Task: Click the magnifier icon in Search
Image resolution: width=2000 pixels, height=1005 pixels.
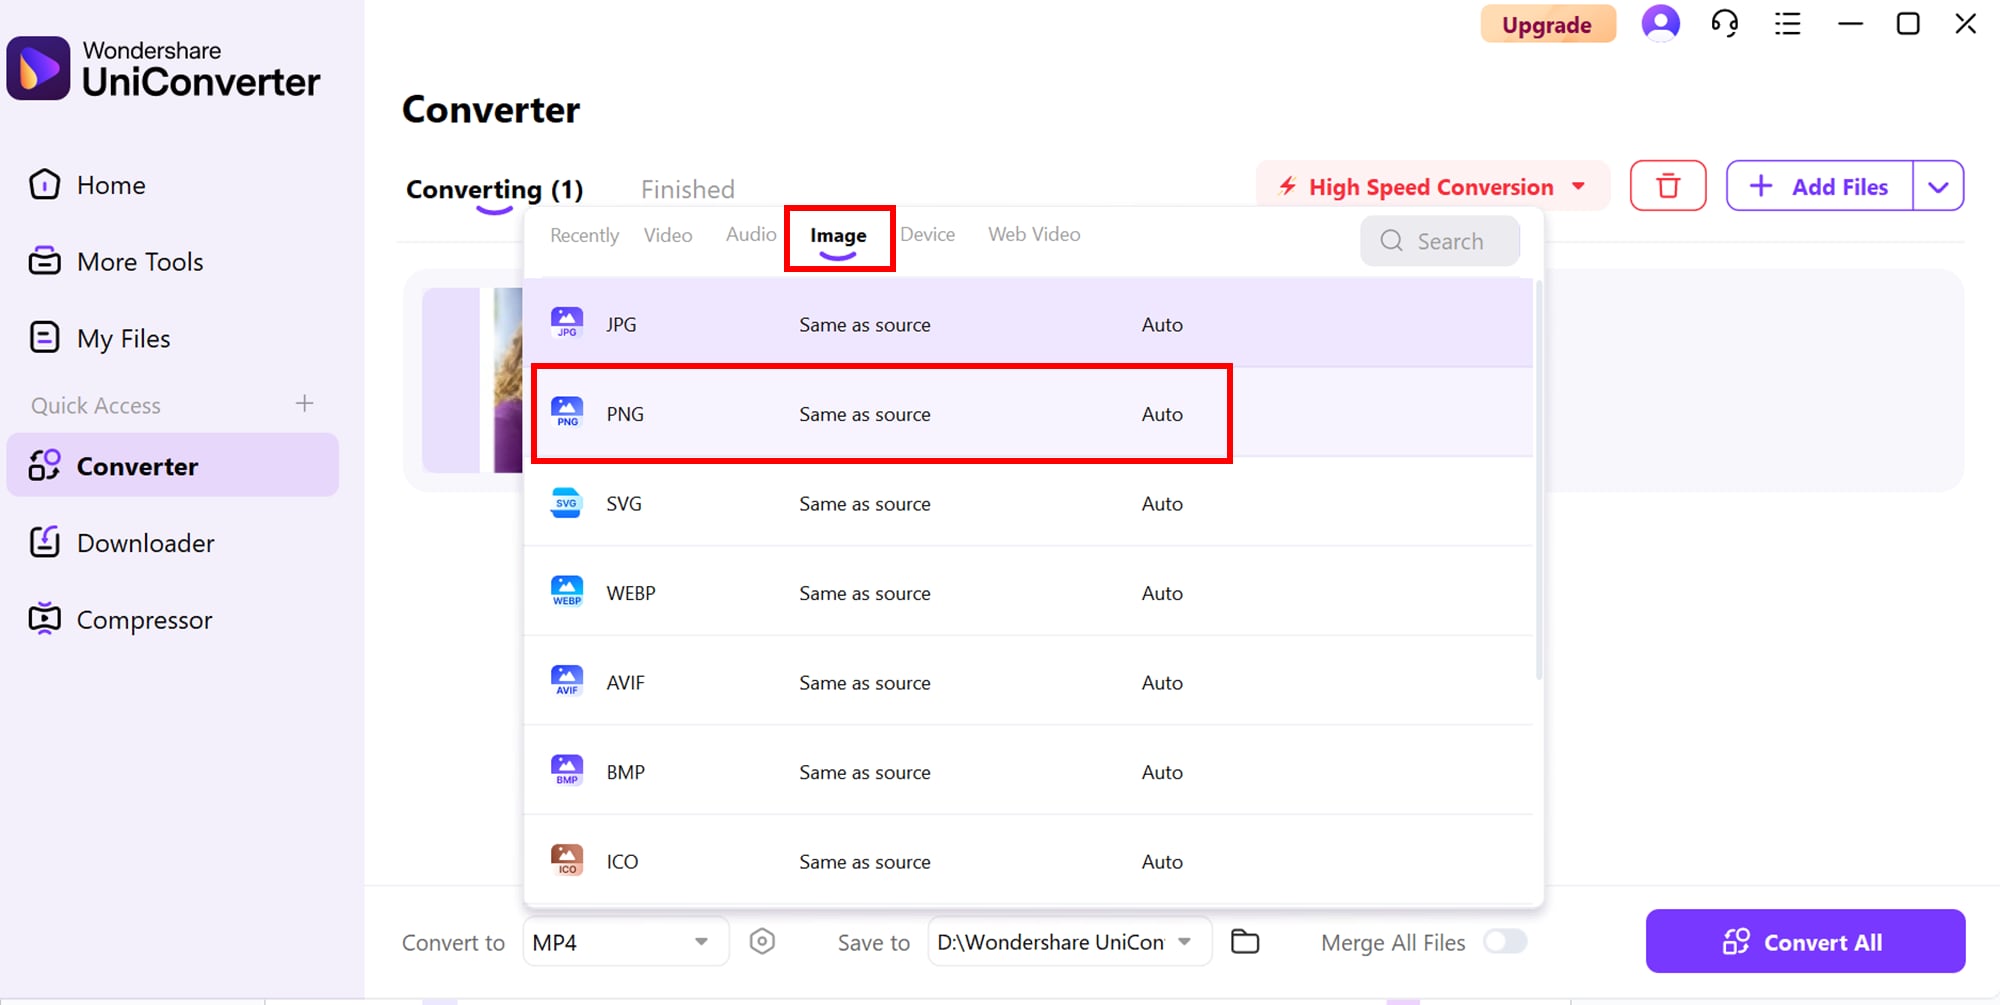Action: [1391, 241]
